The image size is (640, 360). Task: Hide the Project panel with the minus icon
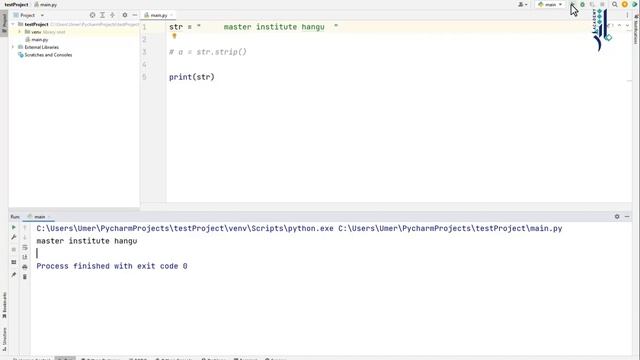click(x=135, y=15)
